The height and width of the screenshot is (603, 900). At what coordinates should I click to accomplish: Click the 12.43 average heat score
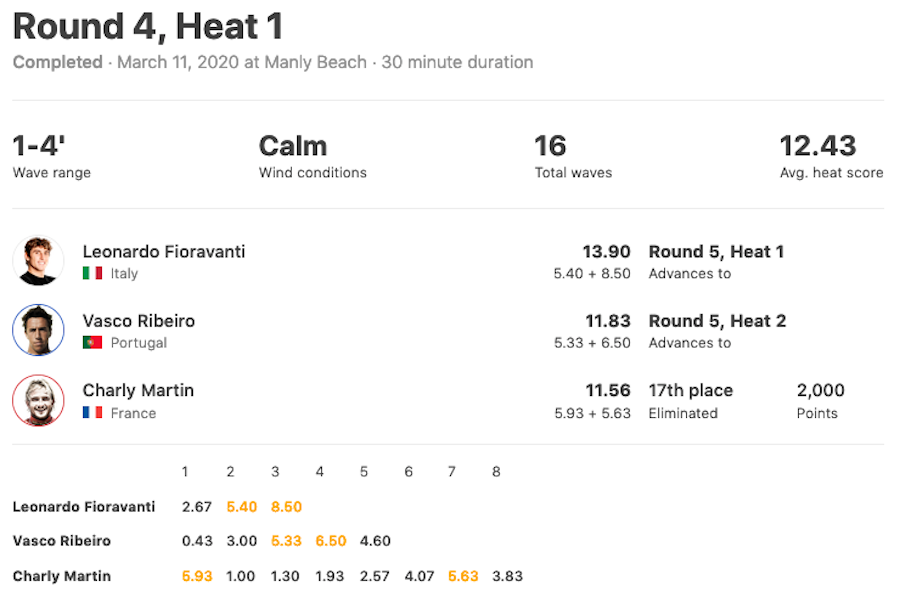(x=818, y=146)
